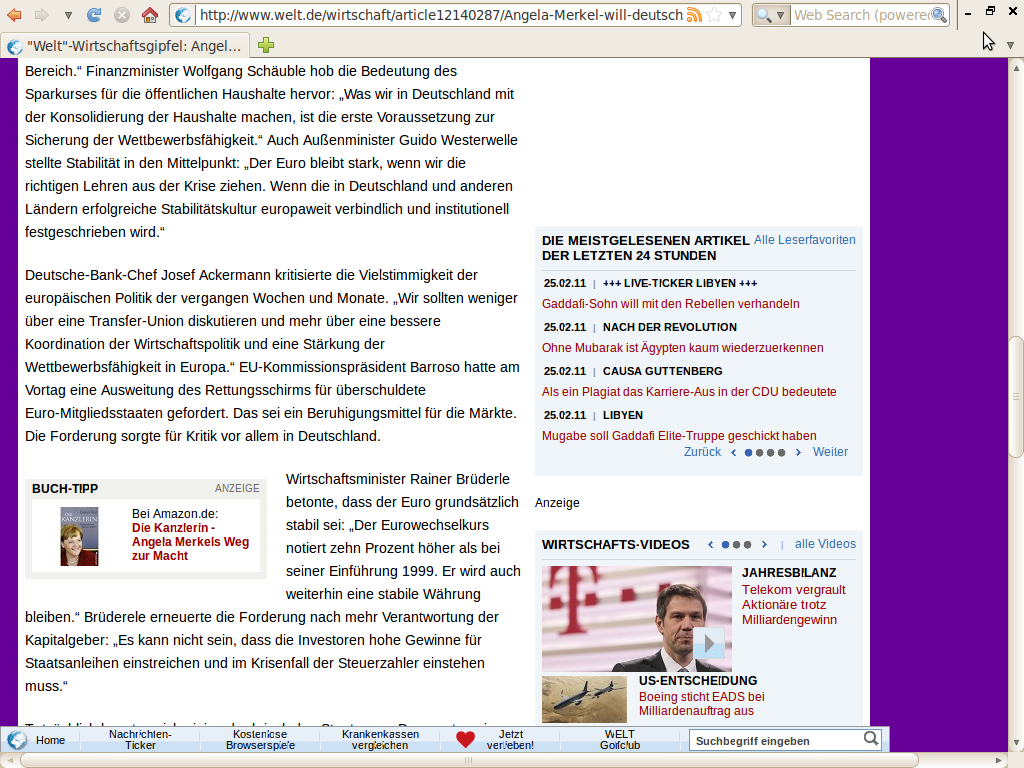
Task: Click previous chevron in Wirtschafts-Videos
Action: click(x=711, y=545)
